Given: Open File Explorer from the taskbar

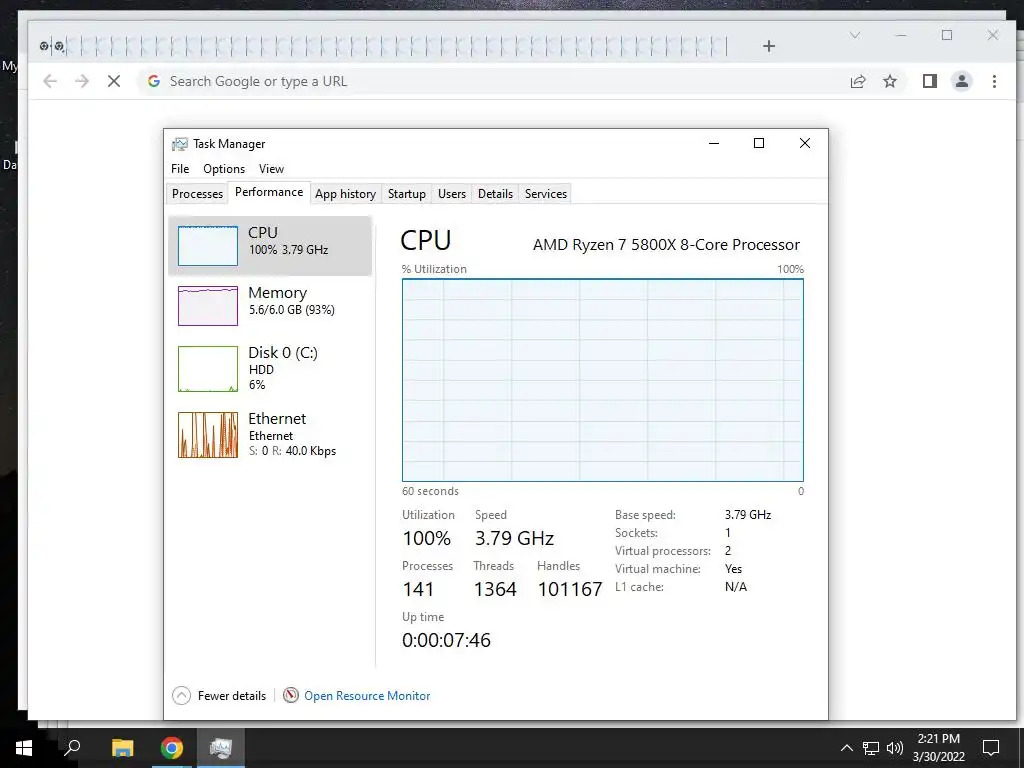Looking at the screenshot, I should point(122,747).
